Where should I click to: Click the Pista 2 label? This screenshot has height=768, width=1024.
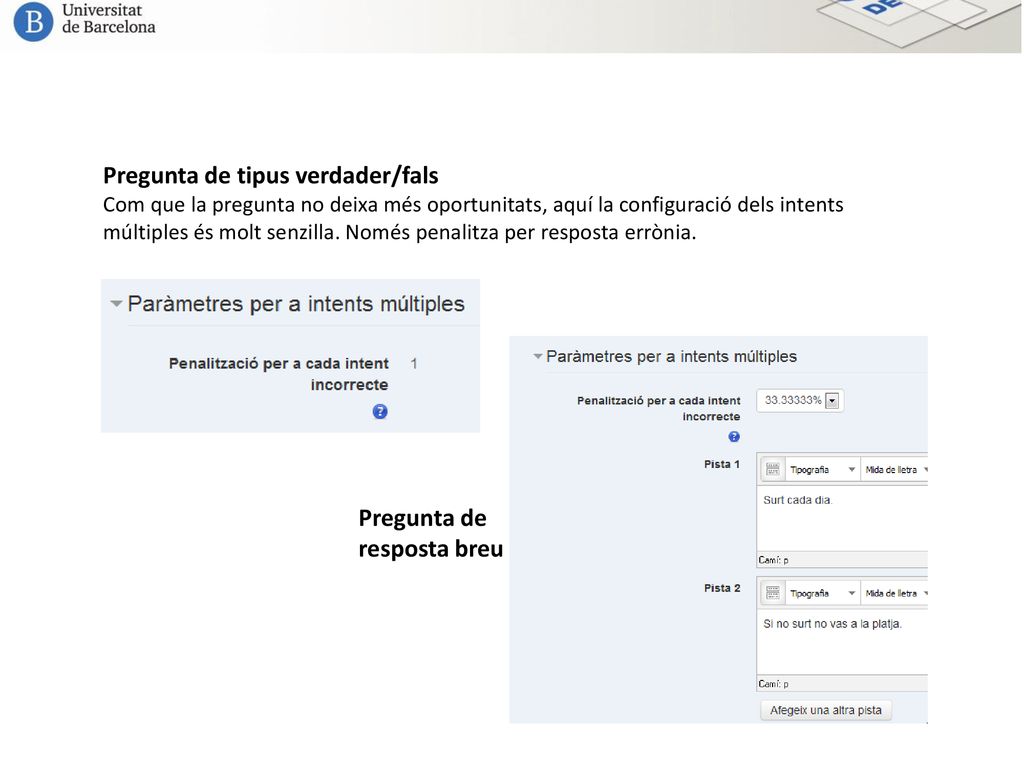coord(722,588)
